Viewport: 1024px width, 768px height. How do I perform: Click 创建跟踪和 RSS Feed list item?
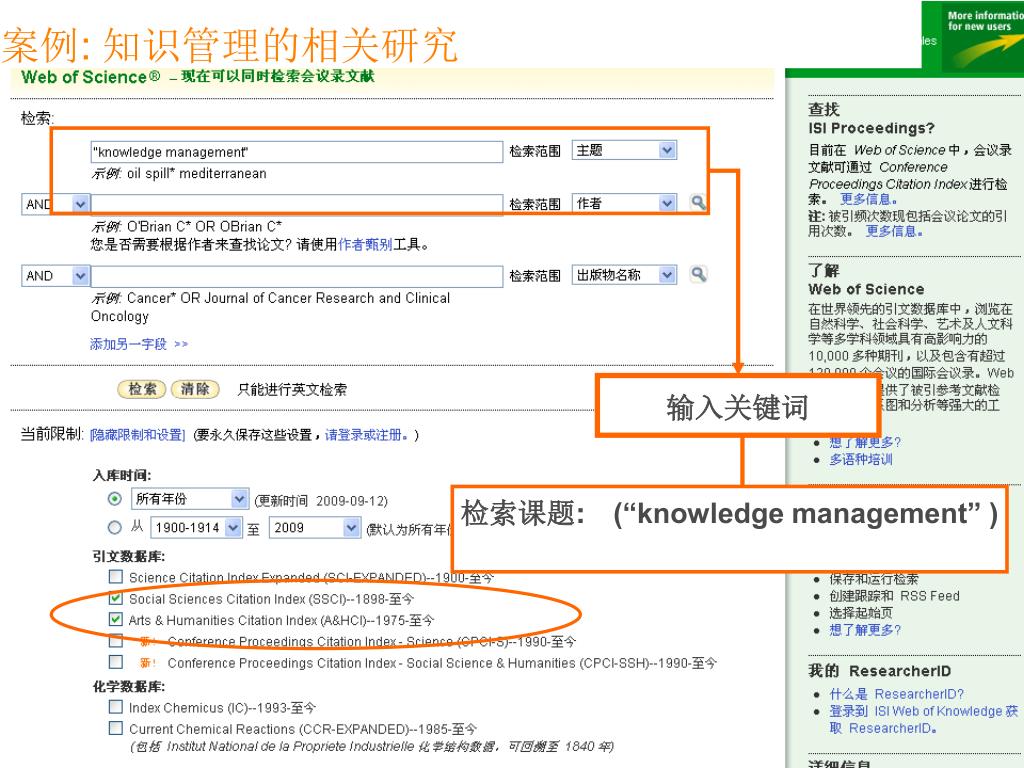coord(894,596)
